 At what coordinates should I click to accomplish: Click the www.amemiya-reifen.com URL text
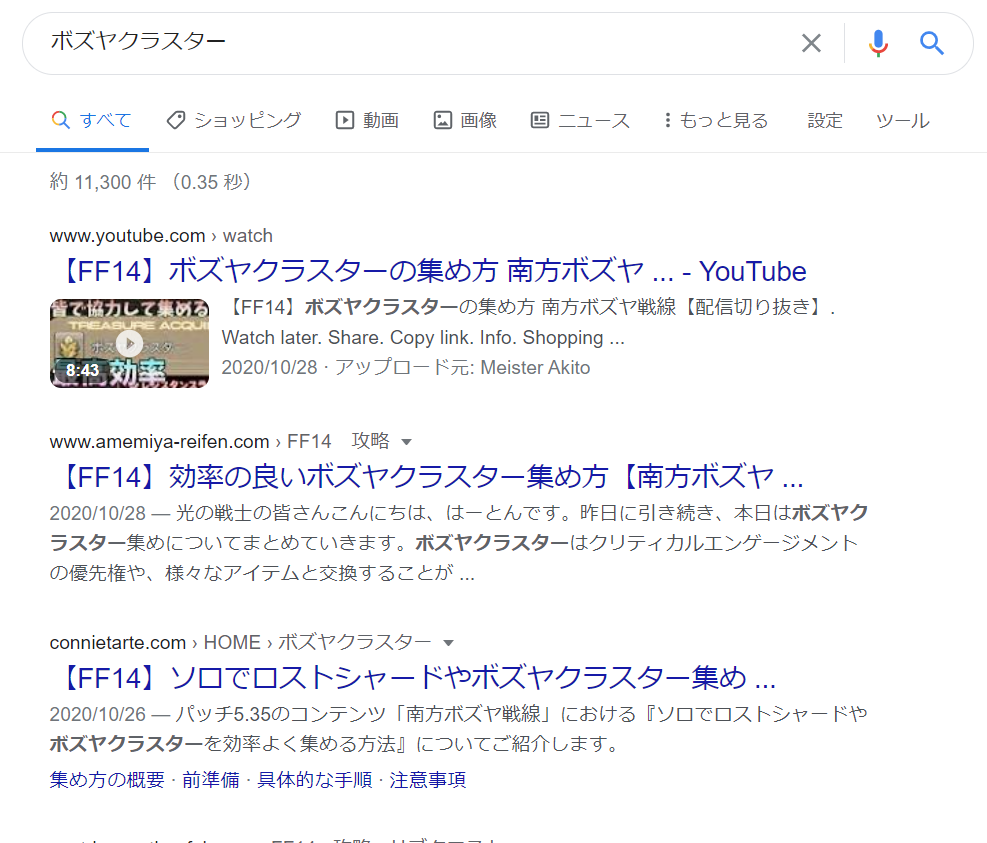tap(159, 441)
